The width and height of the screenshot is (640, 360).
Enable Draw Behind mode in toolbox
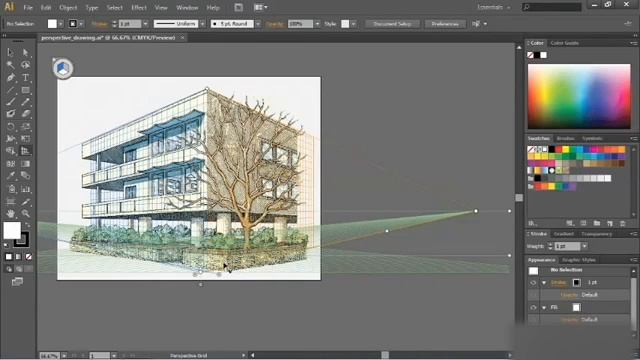(19, 269)
